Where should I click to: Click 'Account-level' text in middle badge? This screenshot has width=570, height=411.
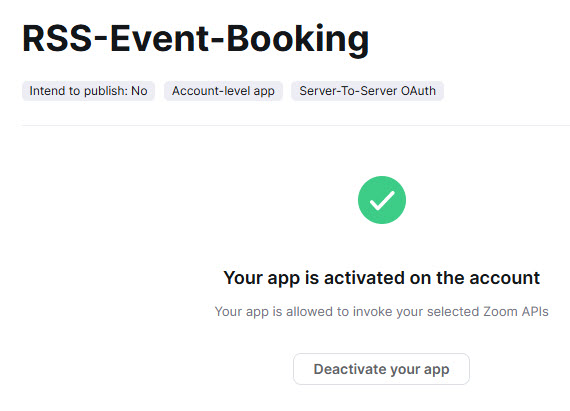click(x=211, y=91)
